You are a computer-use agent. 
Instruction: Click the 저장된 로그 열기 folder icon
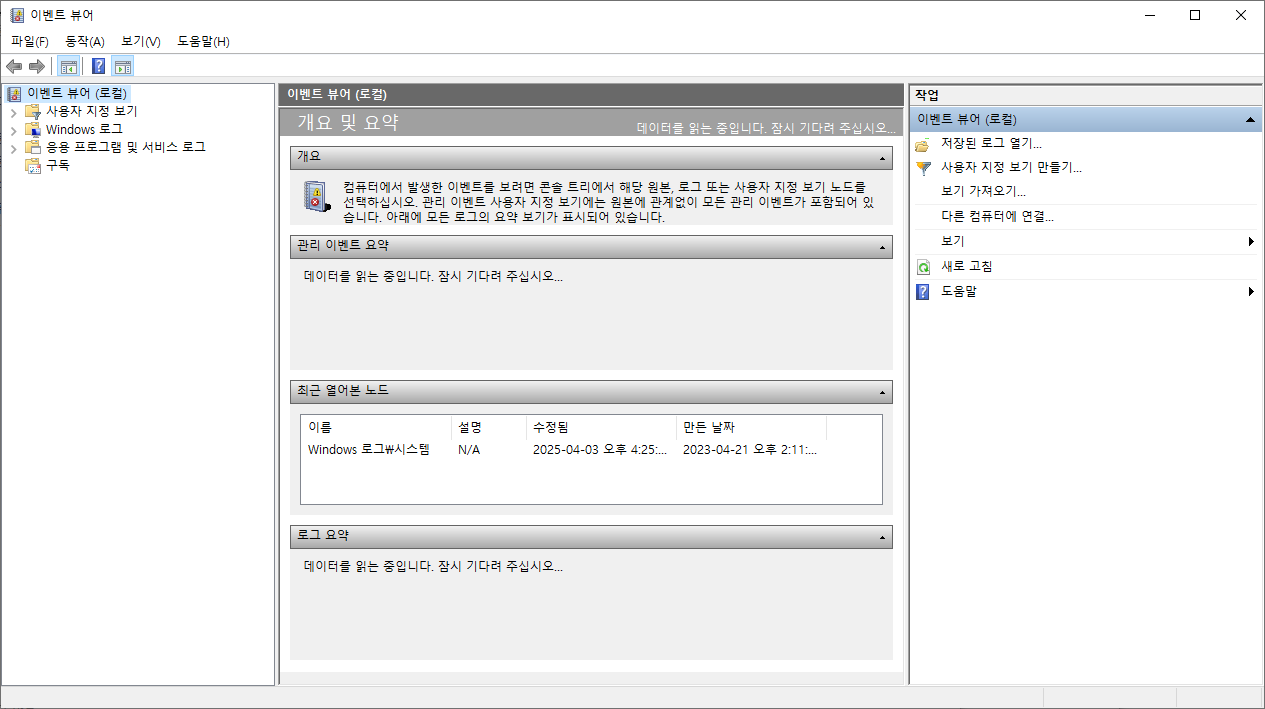pos(922,143)
